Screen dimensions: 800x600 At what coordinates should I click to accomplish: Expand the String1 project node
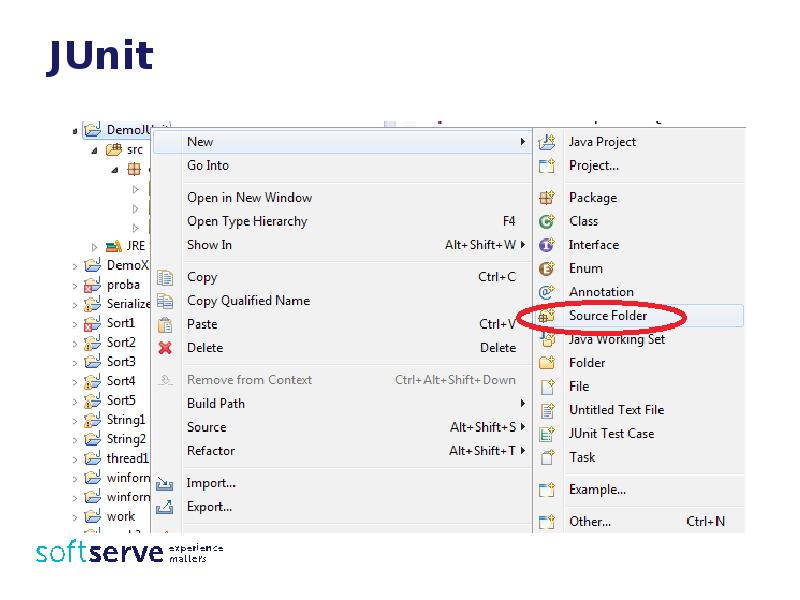click(75, 421)
